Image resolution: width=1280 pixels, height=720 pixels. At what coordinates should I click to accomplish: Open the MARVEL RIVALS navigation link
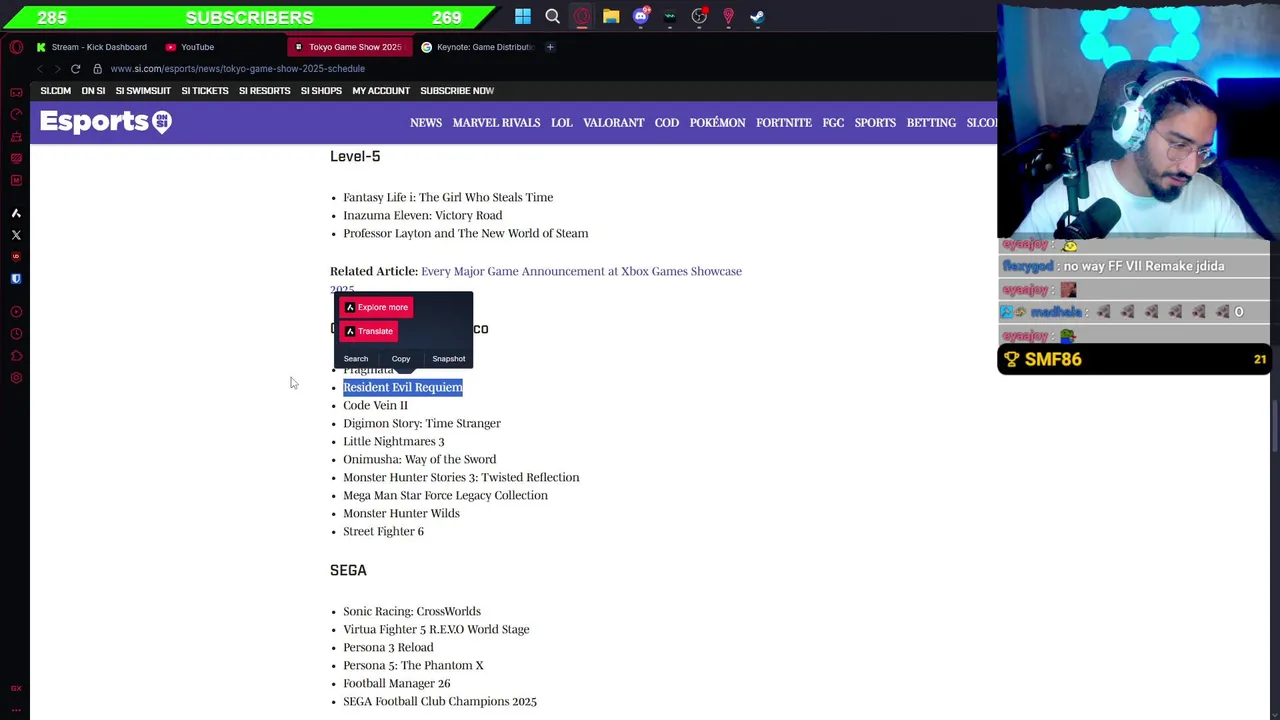[x=496, y=123]
